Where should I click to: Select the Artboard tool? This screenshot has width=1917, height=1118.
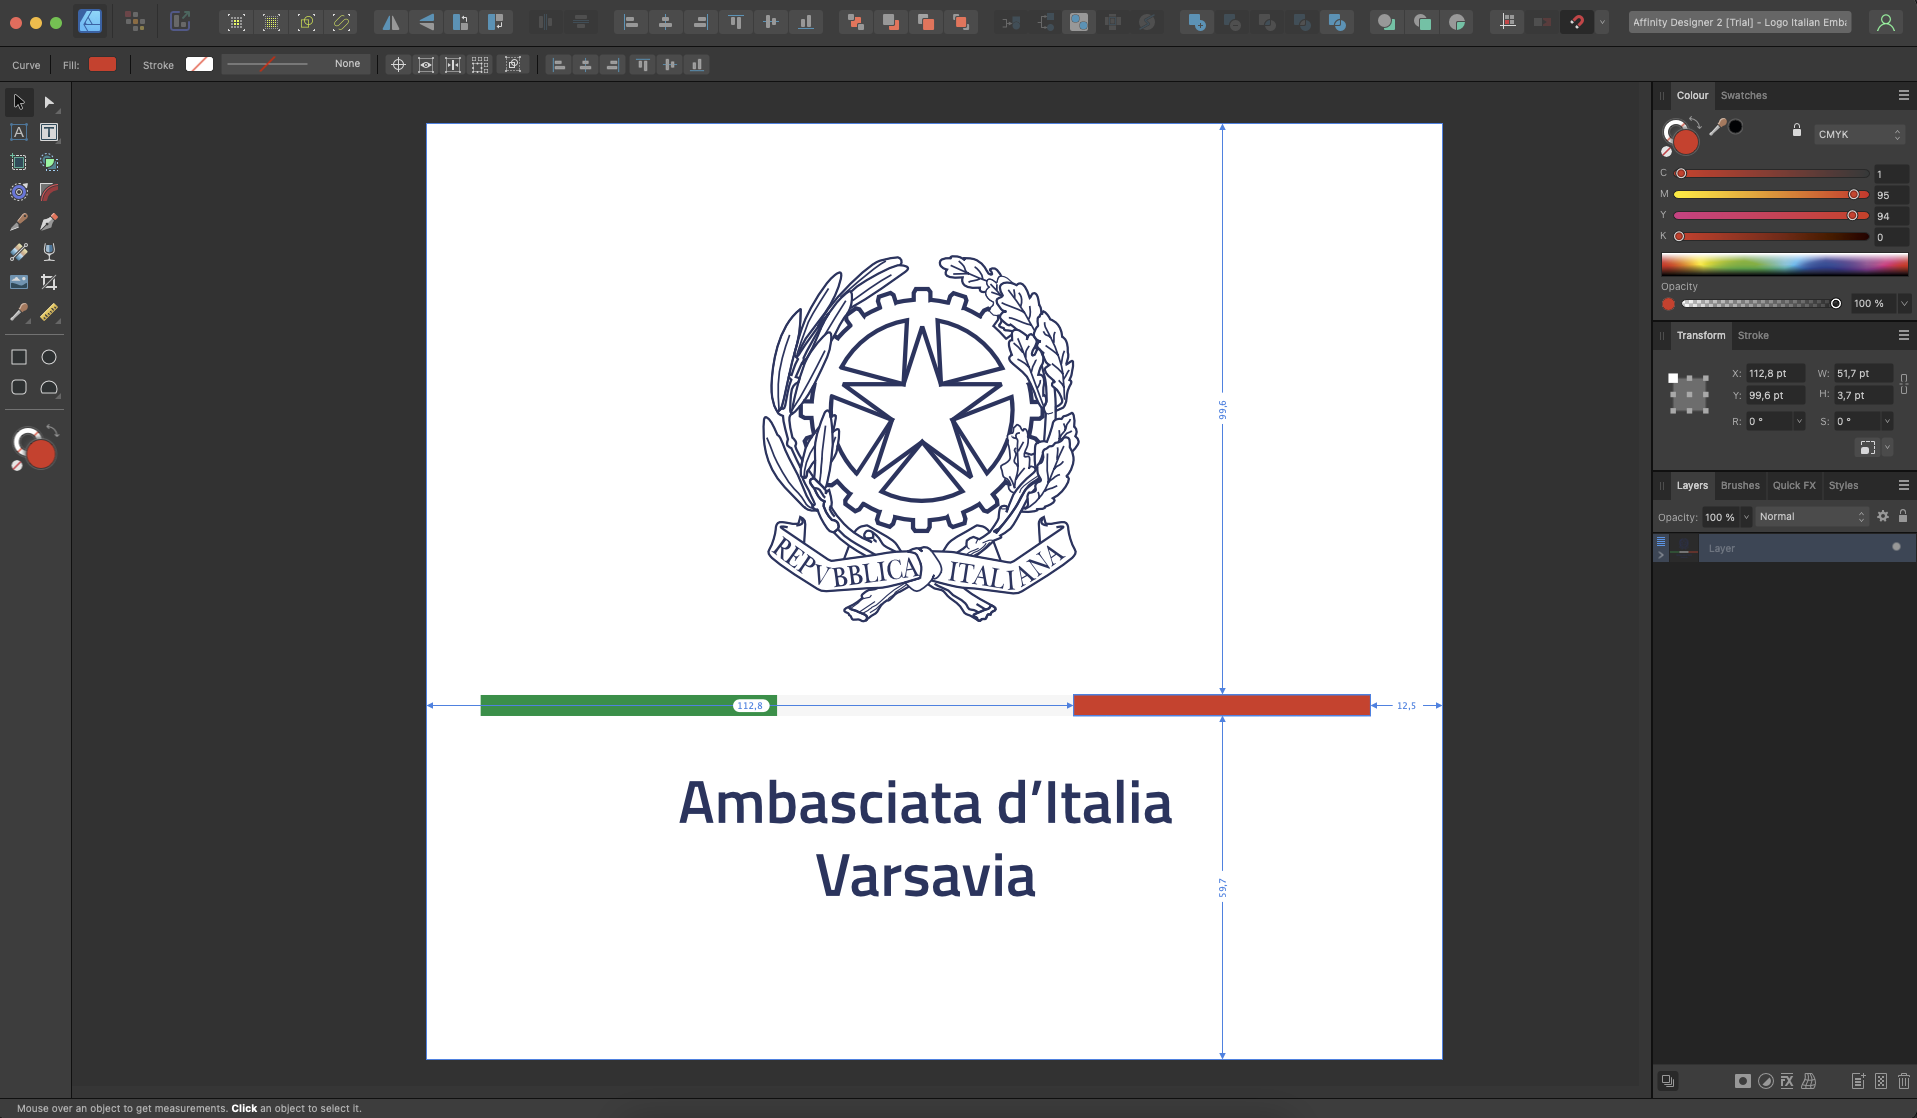(x=19, y=162)
